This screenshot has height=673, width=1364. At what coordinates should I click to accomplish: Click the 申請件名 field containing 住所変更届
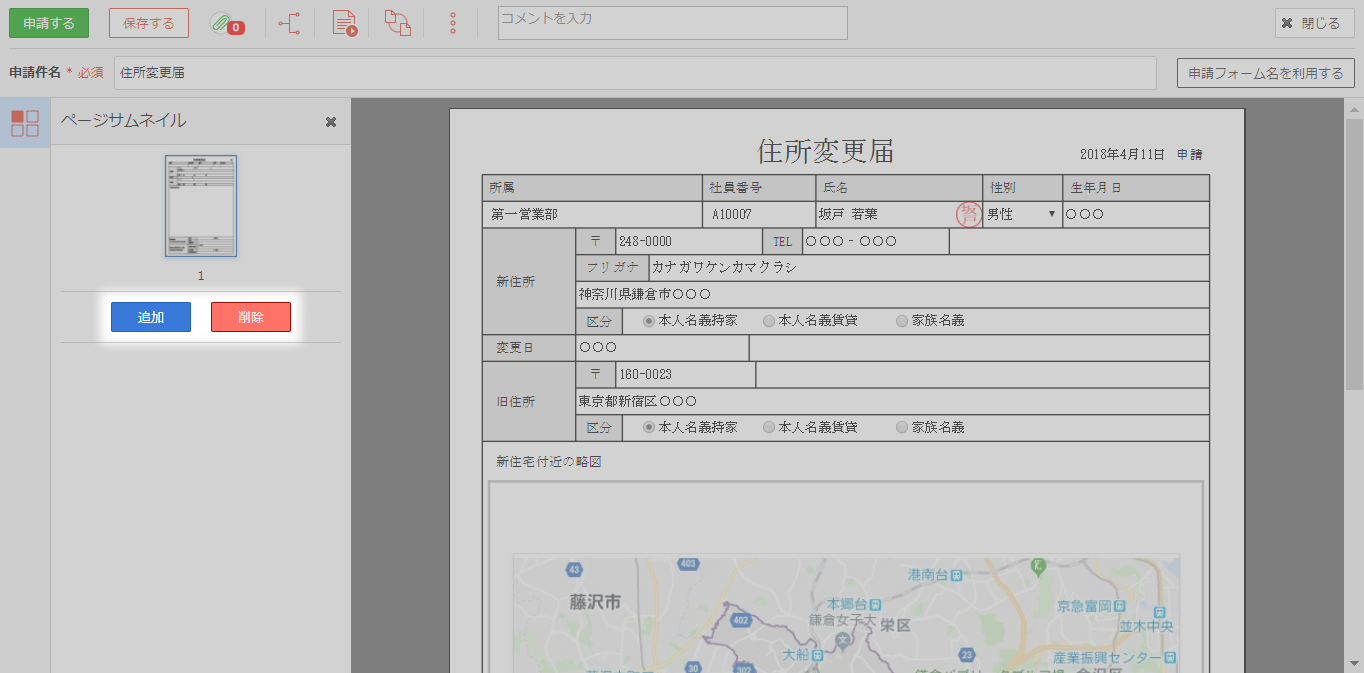coord(635,73)
